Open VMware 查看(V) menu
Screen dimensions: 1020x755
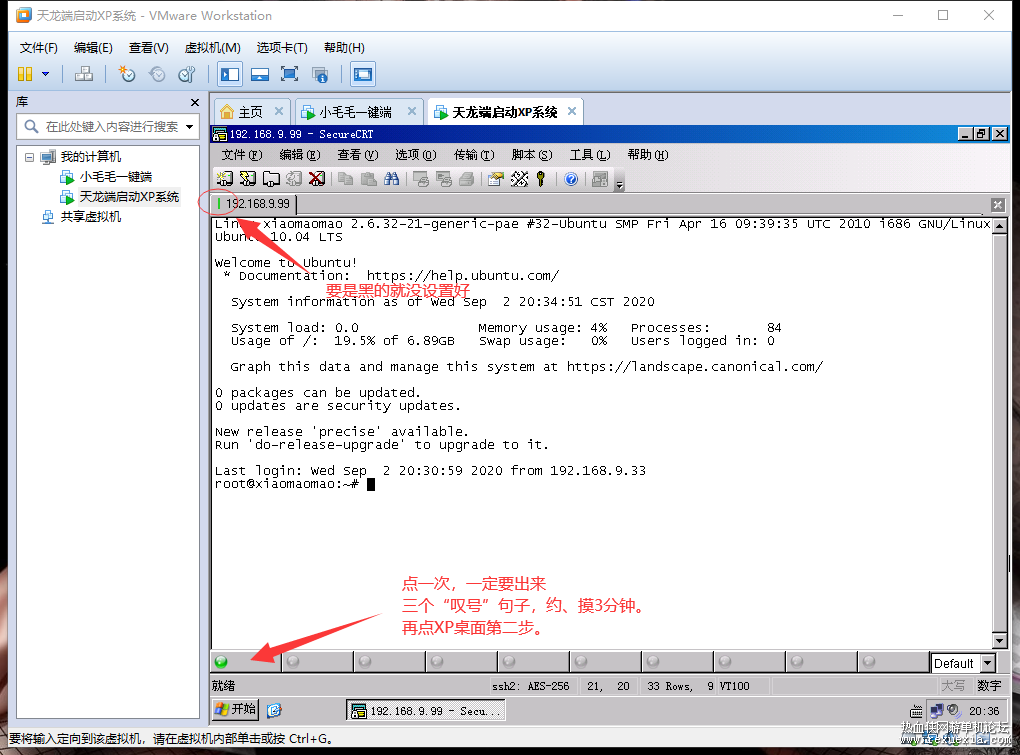[x=148, y=47]
